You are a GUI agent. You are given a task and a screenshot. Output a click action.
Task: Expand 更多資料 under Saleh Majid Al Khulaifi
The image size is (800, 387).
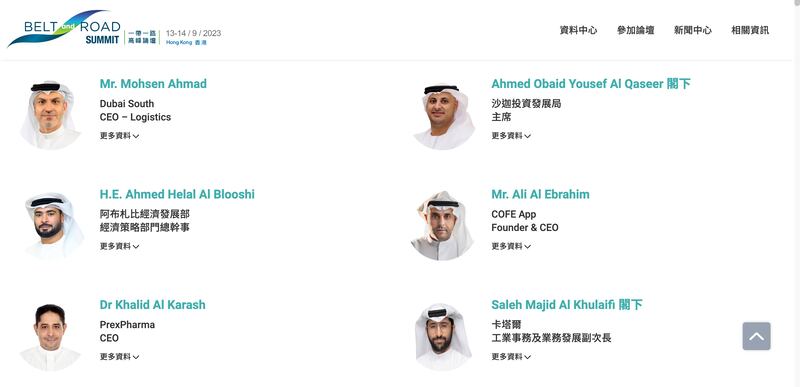tap(511, 357)
